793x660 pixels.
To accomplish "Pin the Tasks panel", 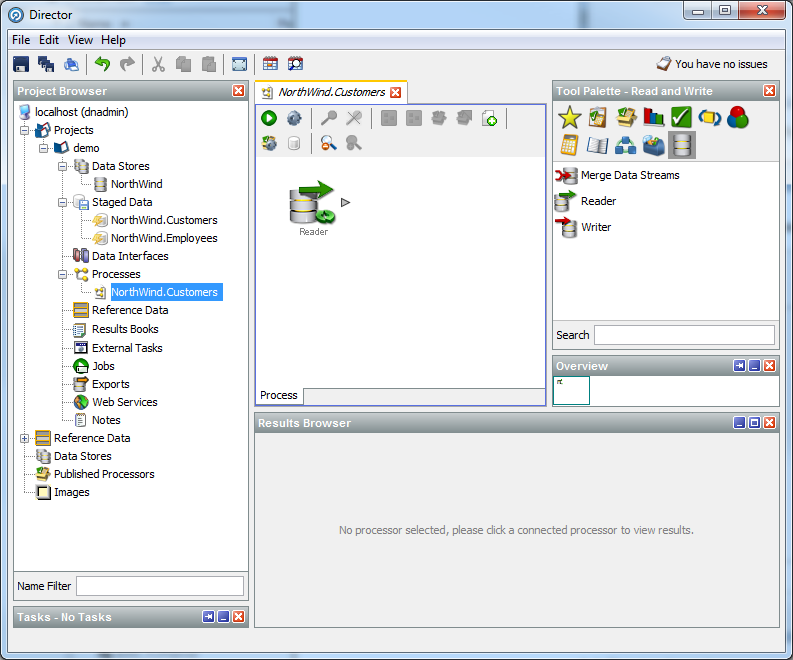I will point(208,617).
